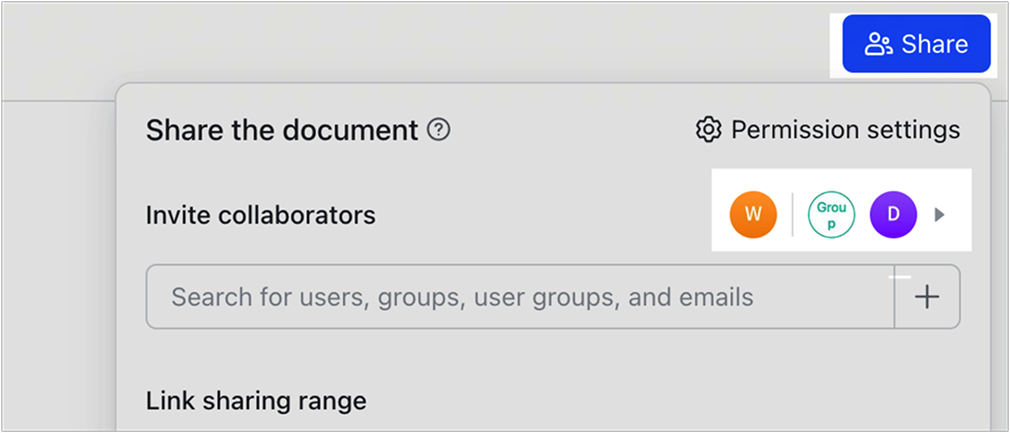Expand the collaborator list arrow

939,214
